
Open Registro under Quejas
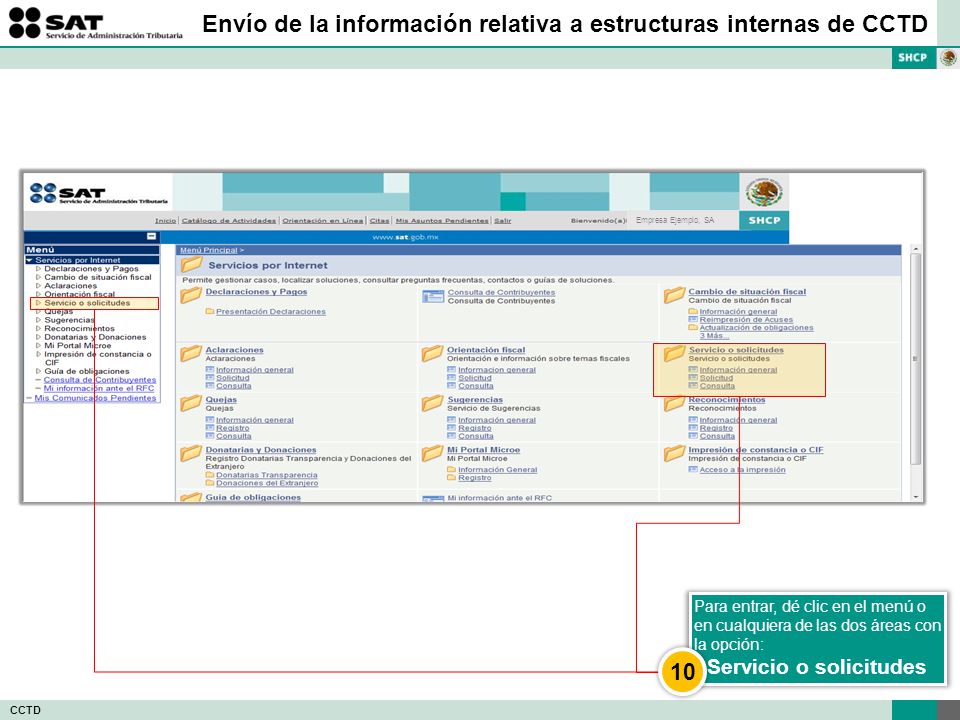[x=233, y=428]
